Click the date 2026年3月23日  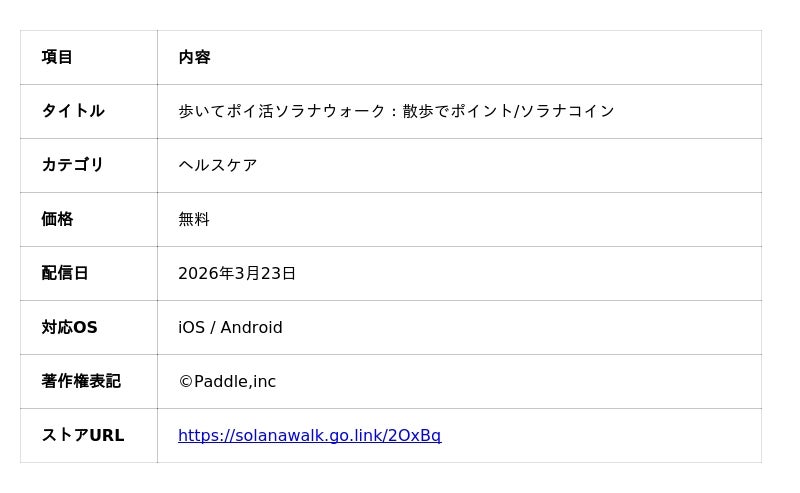click(x=237, y=274)
